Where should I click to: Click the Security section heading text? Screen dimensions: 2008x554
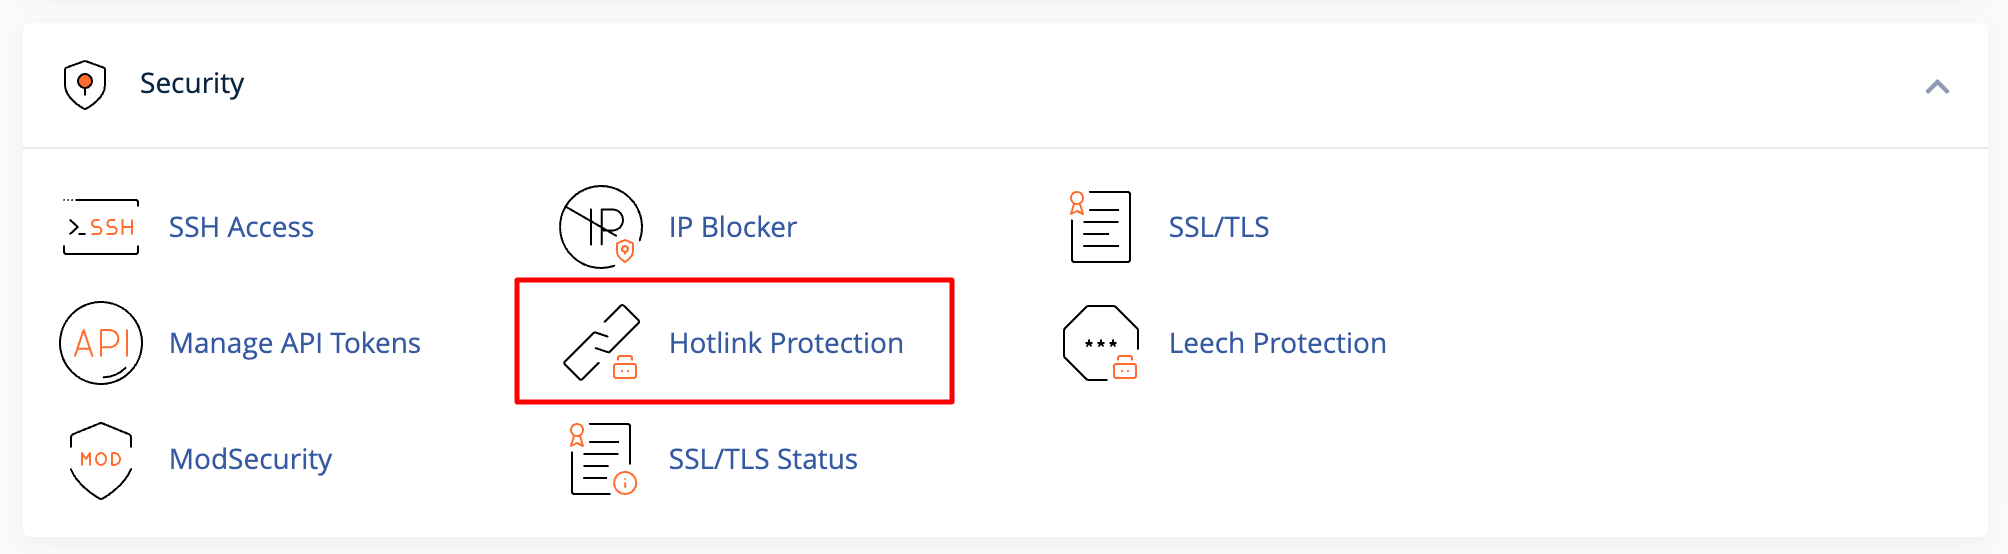(192, 83)
